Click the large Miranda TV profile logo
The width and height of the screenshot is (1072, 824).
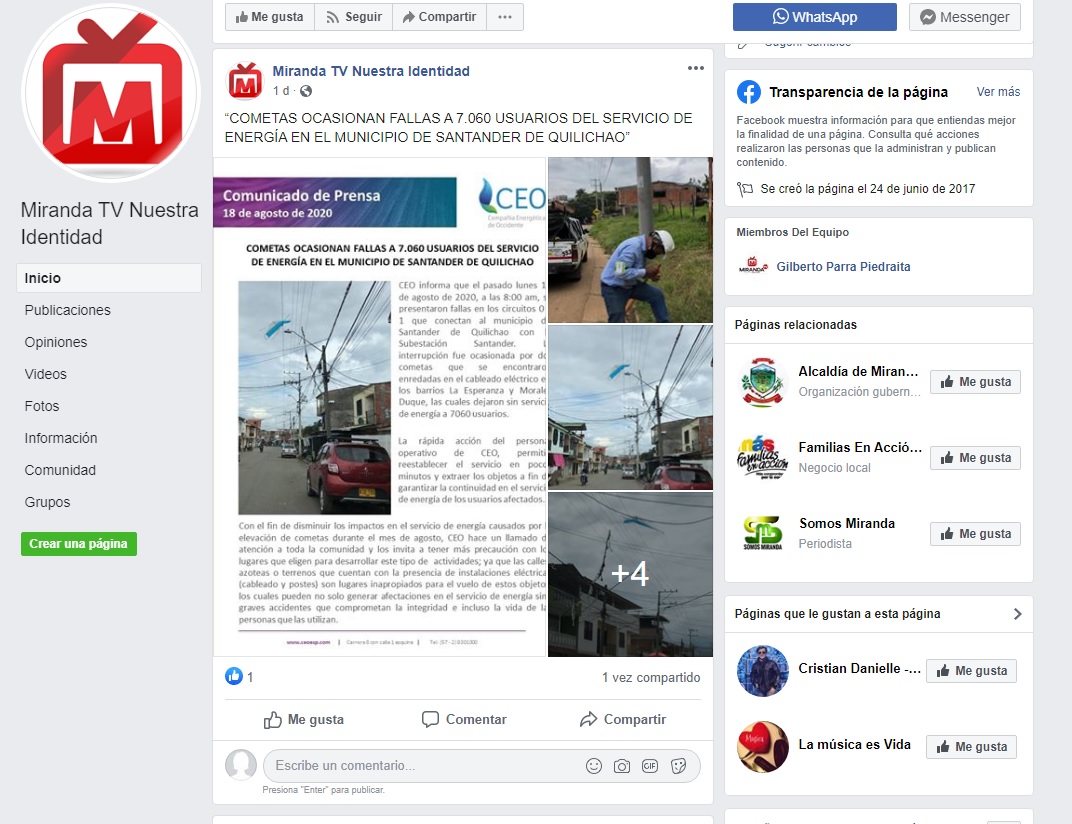(x=110, y=93)
